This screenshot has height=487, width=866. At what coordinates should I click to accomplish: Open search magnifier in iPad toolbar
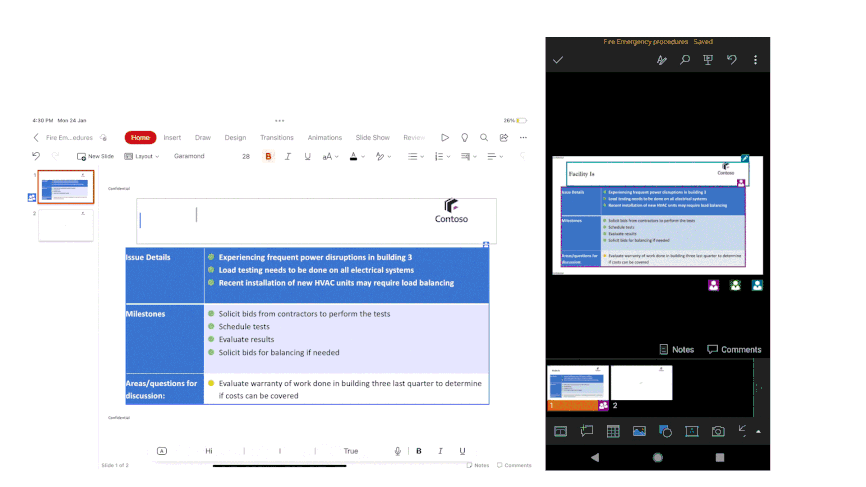(484, 137)
